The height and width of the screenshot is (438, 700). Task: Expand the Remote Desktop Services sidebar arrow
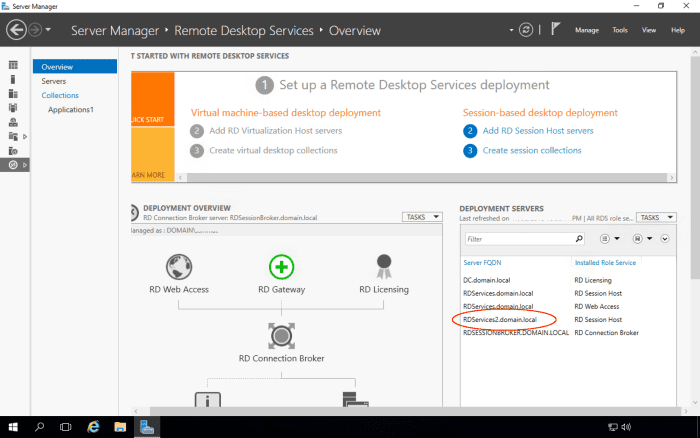pyautogui.click(x=25, y=165)
